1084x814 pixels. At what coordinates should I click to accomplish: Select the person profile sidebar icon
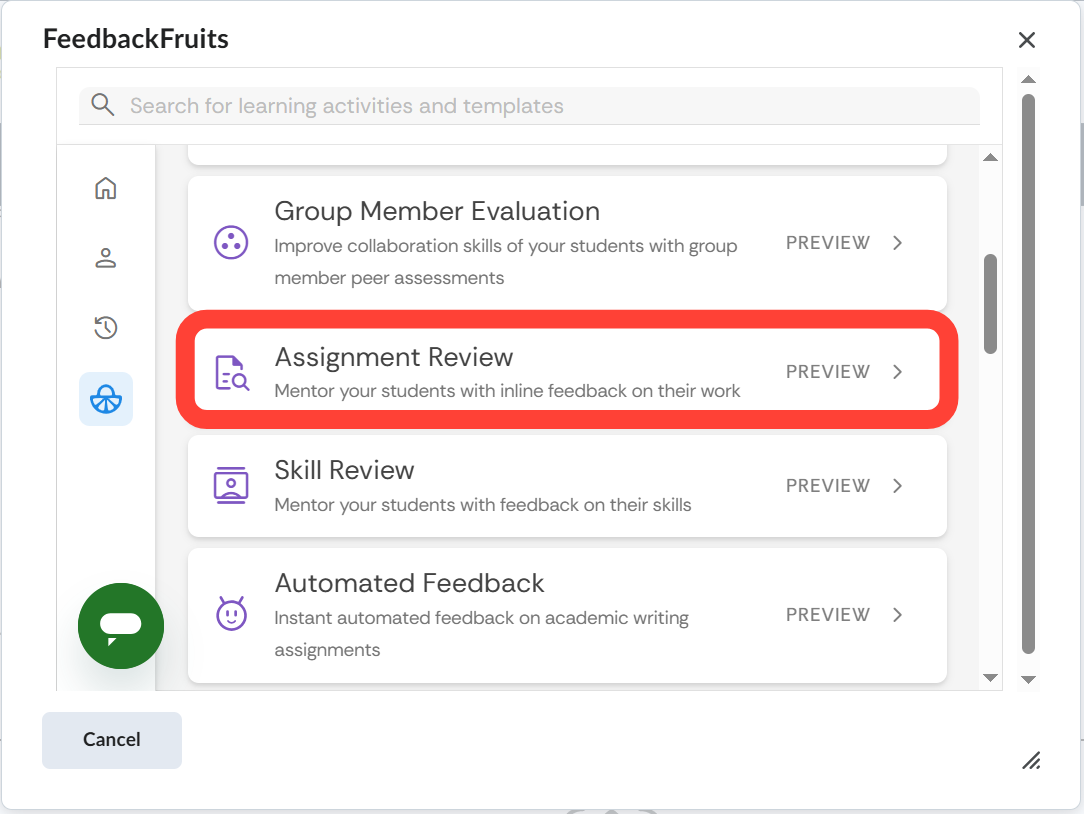[106, 258]
